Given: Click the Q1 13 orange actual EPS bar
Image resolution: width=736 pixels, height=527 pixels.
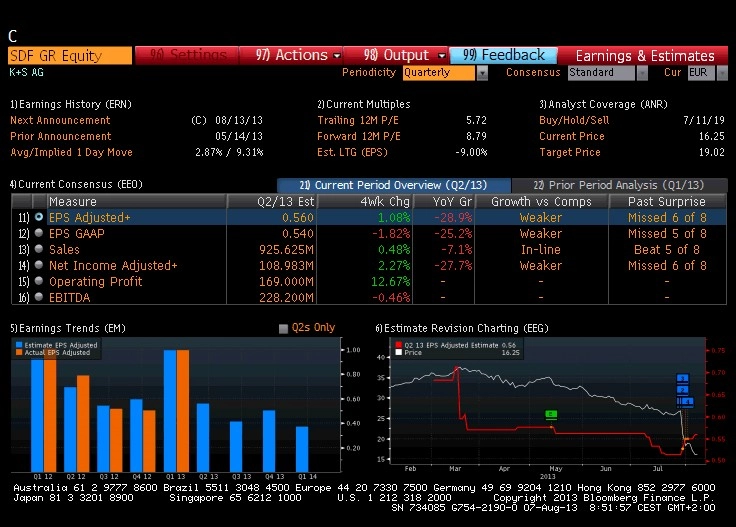Looking at the screenshot, I should [x=183, y=411].
